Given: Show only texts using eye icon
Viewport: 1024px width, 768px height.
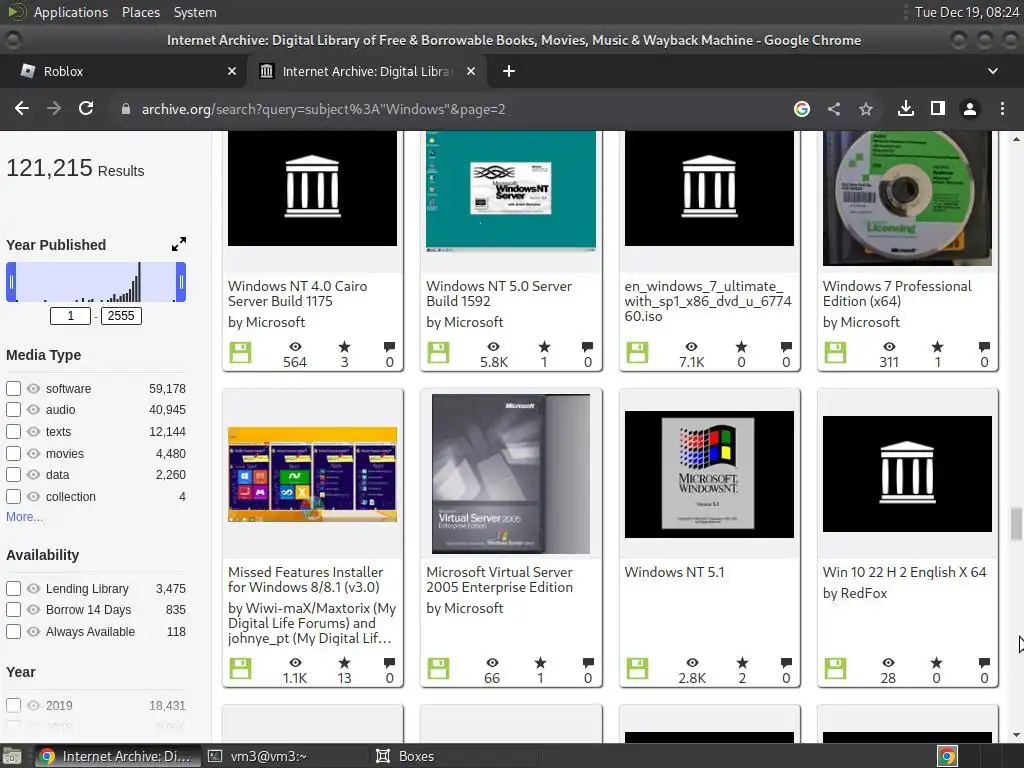Looking at the screenshot, I should point(33,432).
